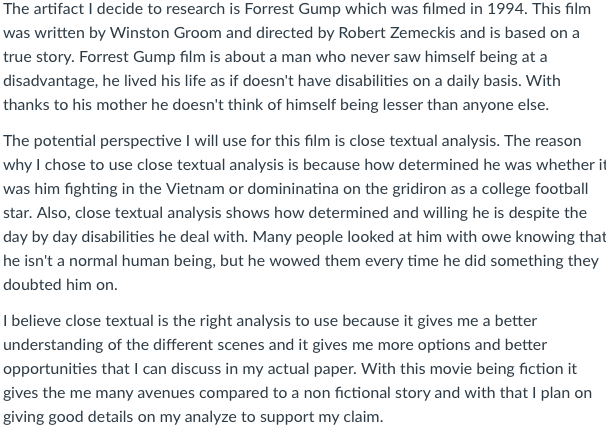606x427 pixels.
Task: Click the word 'disadvantage' in first paragraph
Action: pyautogui.click(x=50, y=81)
